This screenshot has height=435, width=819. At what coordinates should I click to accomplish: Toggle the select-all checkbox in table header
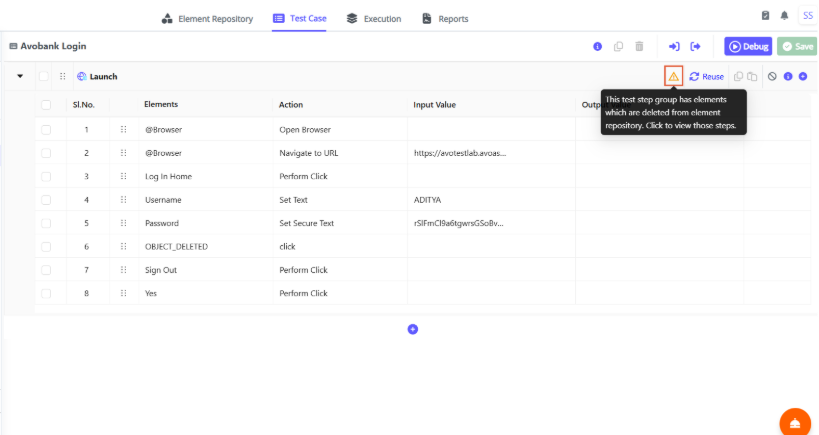pyautogui.click(x=46, y=105)
